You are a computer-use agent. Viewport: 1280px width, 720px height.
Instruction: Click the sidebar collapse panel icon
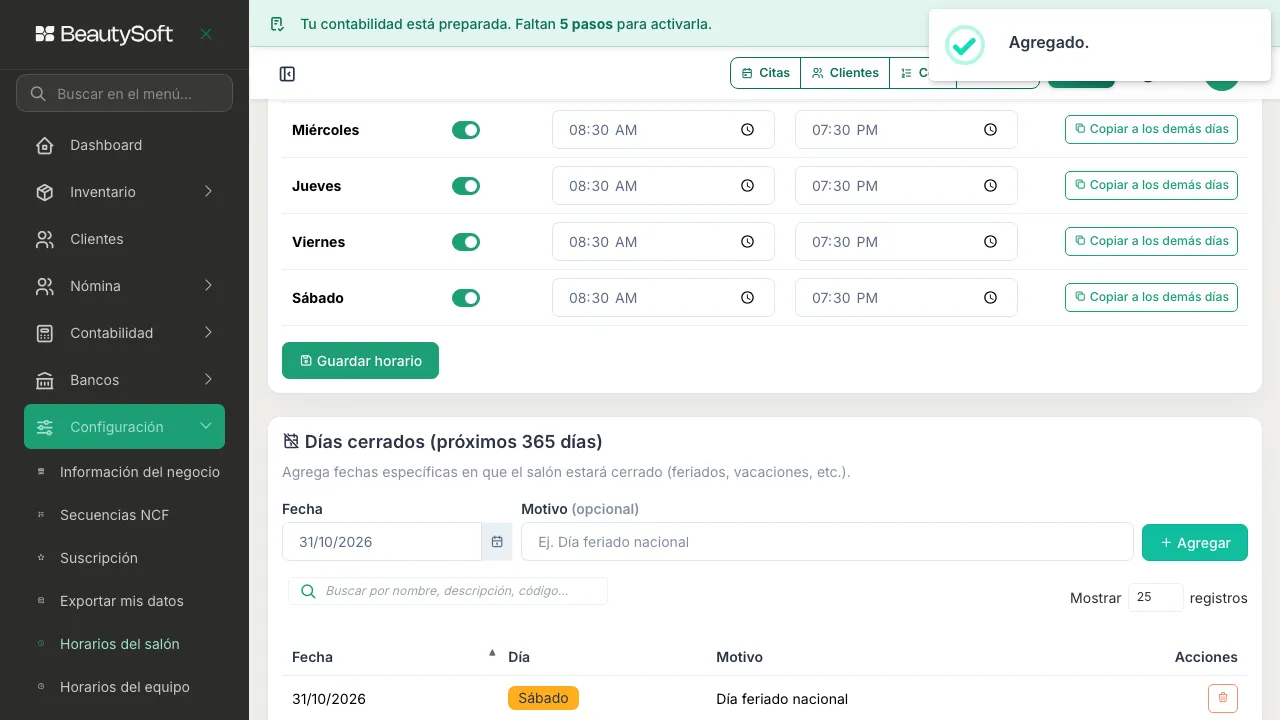point(287,74)
